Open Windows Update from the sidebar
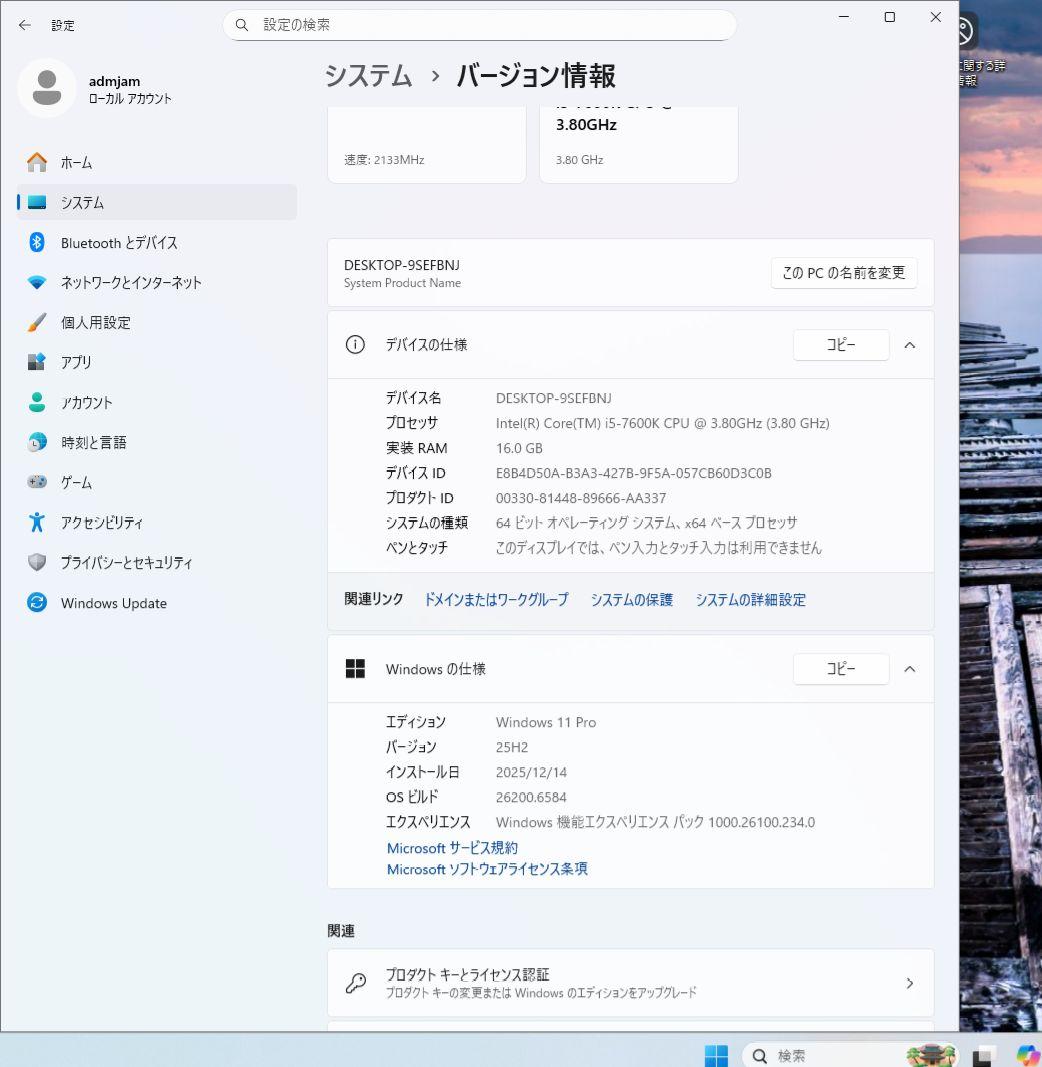1042x1067 pixels. tap(112, 602)
